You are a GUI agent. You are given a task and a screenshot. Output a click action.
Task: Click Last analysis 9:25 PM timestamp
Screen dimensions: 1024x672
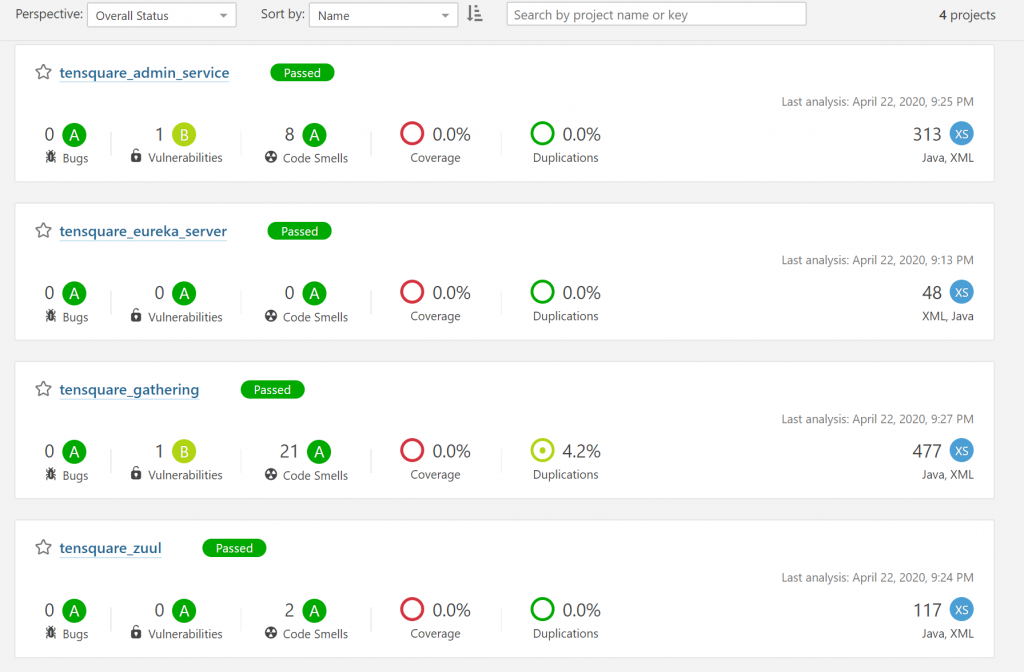[878, 101]
